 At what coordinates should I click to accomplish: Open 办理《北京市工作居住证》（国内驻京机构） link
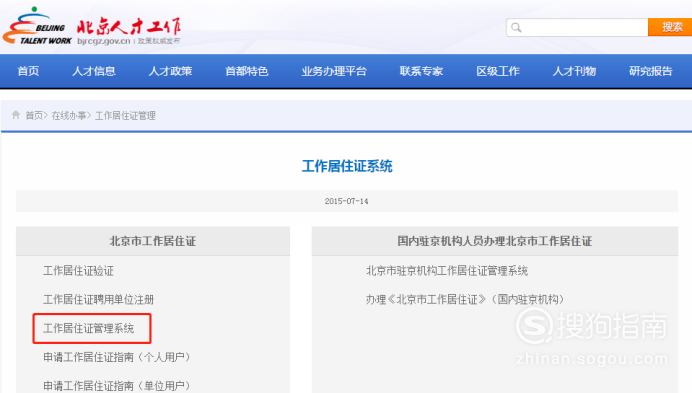pyautogui.click(x=465, y=299)
